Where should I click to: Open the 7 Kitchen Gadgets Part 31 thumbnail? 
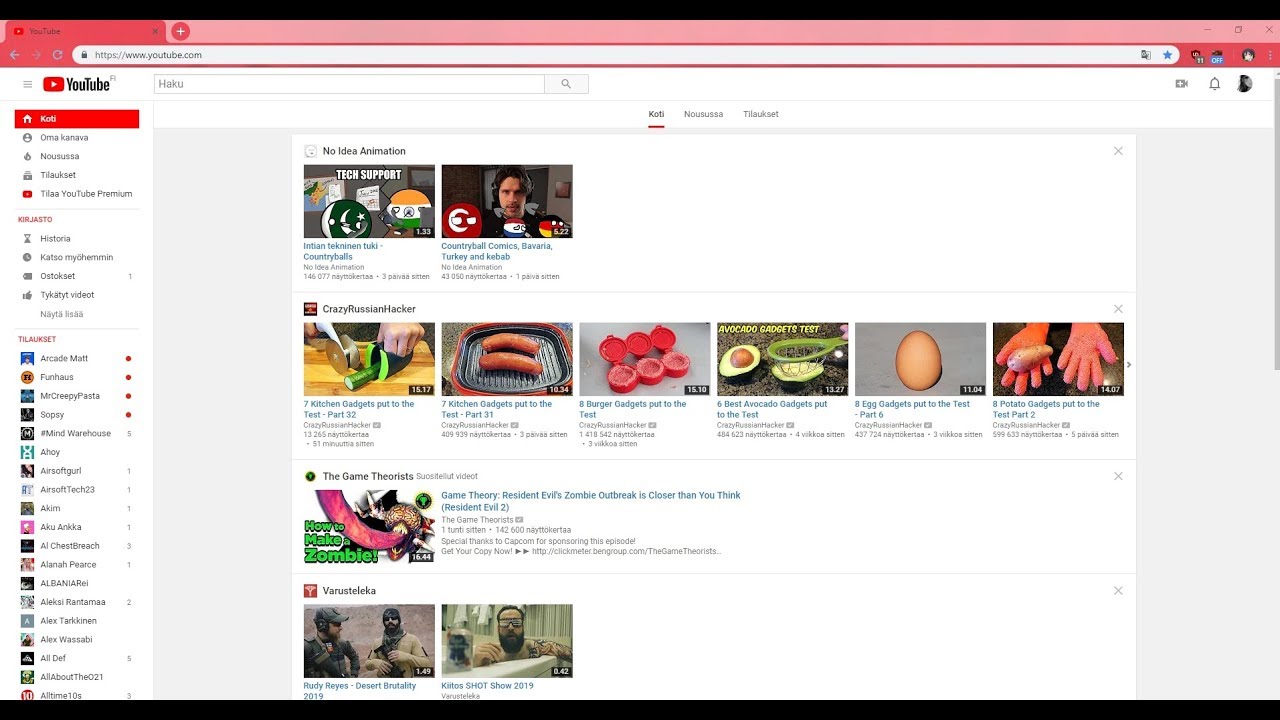pyautogui.click(x=507, y=359)
